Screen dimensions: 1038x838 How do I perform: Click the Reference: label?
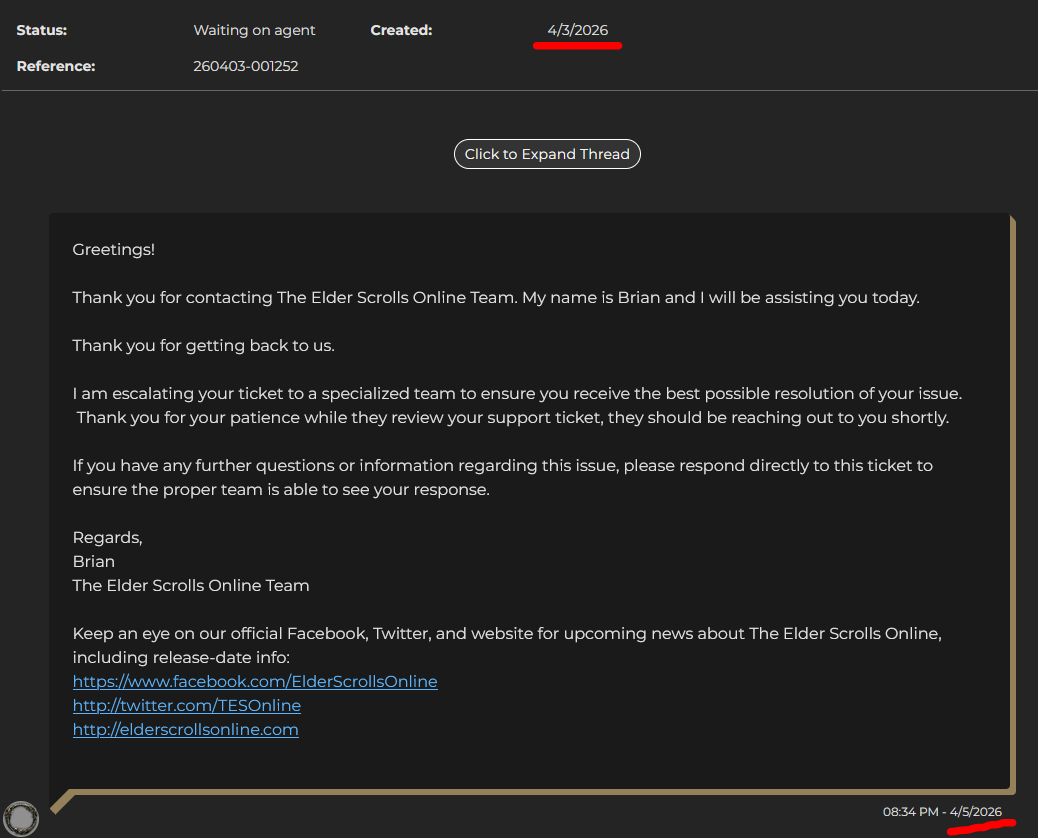(56, 66)
